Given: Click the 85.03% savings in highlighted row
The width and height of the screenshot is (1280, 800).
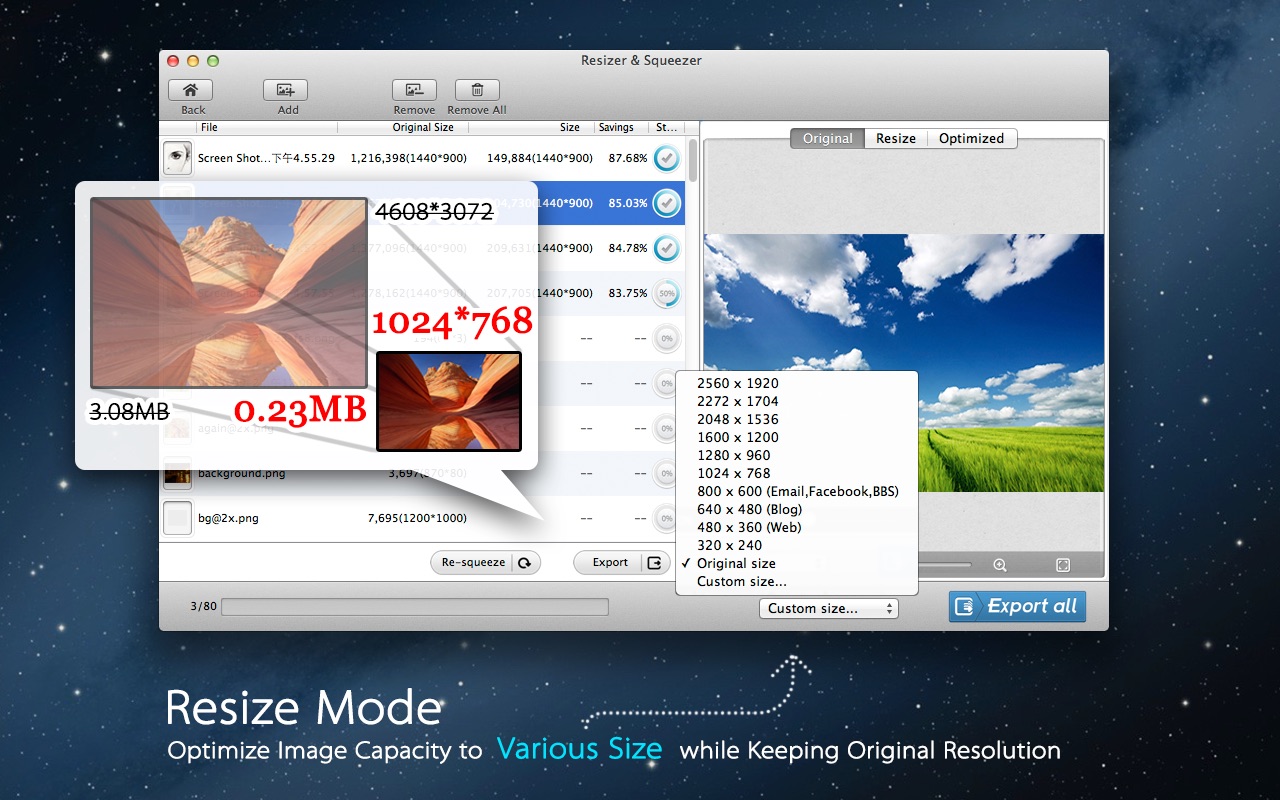Looking at the screenshot, I should click(628, 203).
